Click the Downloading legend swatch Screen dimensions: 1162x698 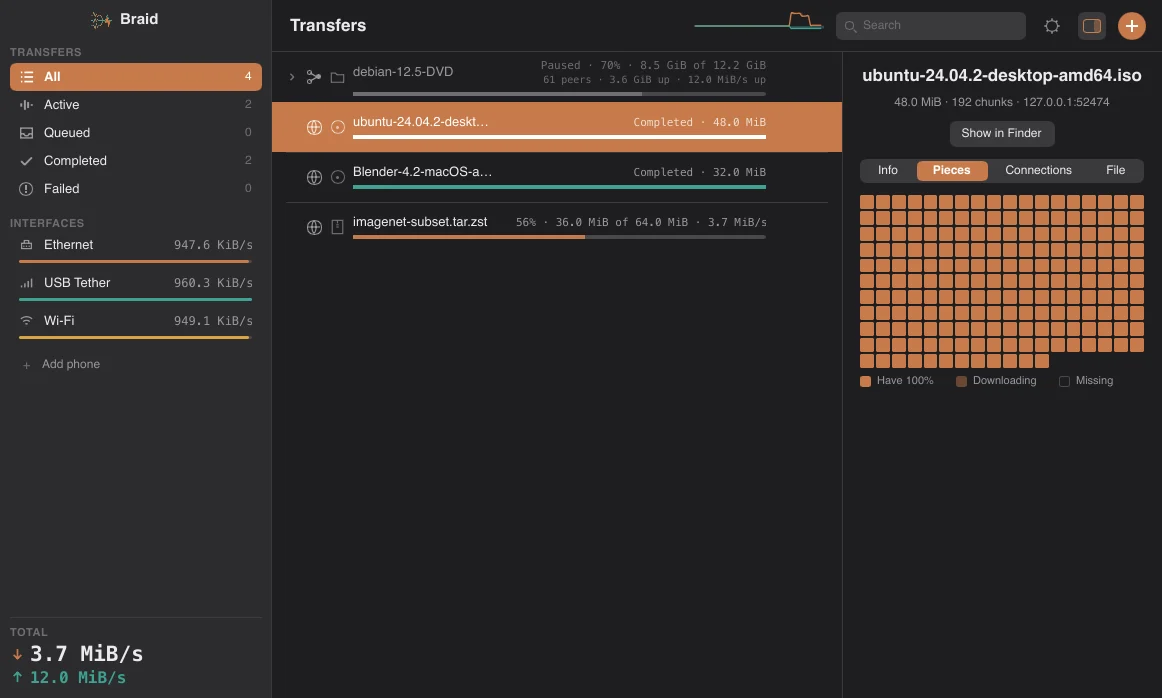point(961,381)
